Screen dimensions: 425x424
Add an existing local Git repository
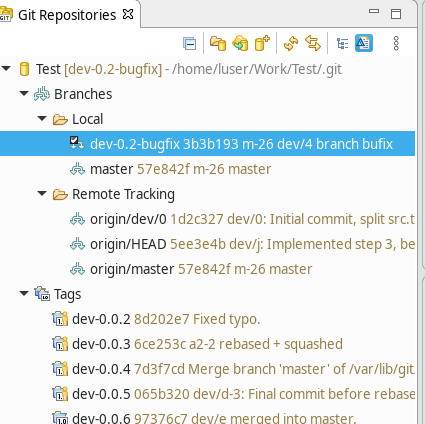(218, 44)
